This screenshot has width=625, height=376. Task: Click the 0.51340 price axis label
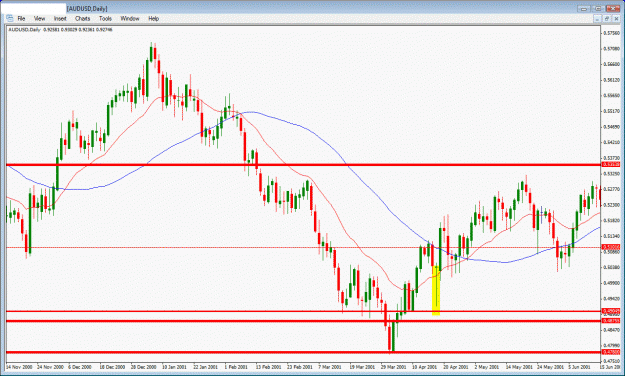point(611,236)
